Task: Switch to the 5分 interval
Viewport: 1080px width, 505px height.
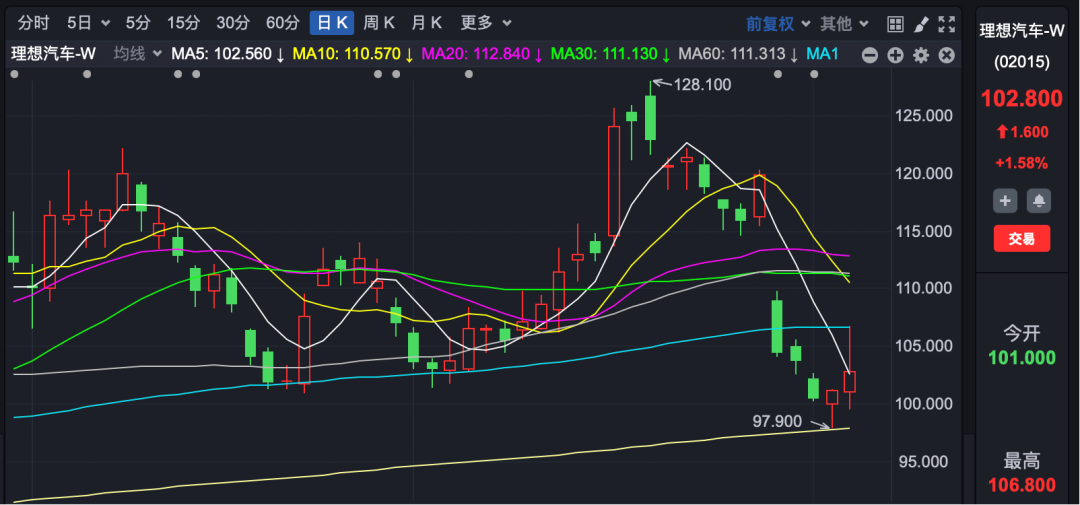Action: coord(138,23)
